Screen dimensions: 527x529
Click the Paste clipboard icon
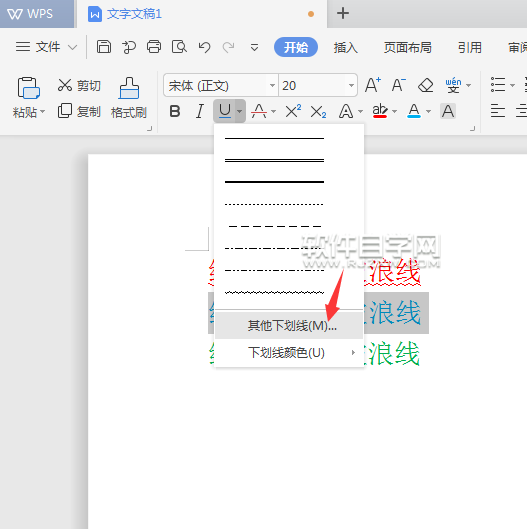pos(28,88)
